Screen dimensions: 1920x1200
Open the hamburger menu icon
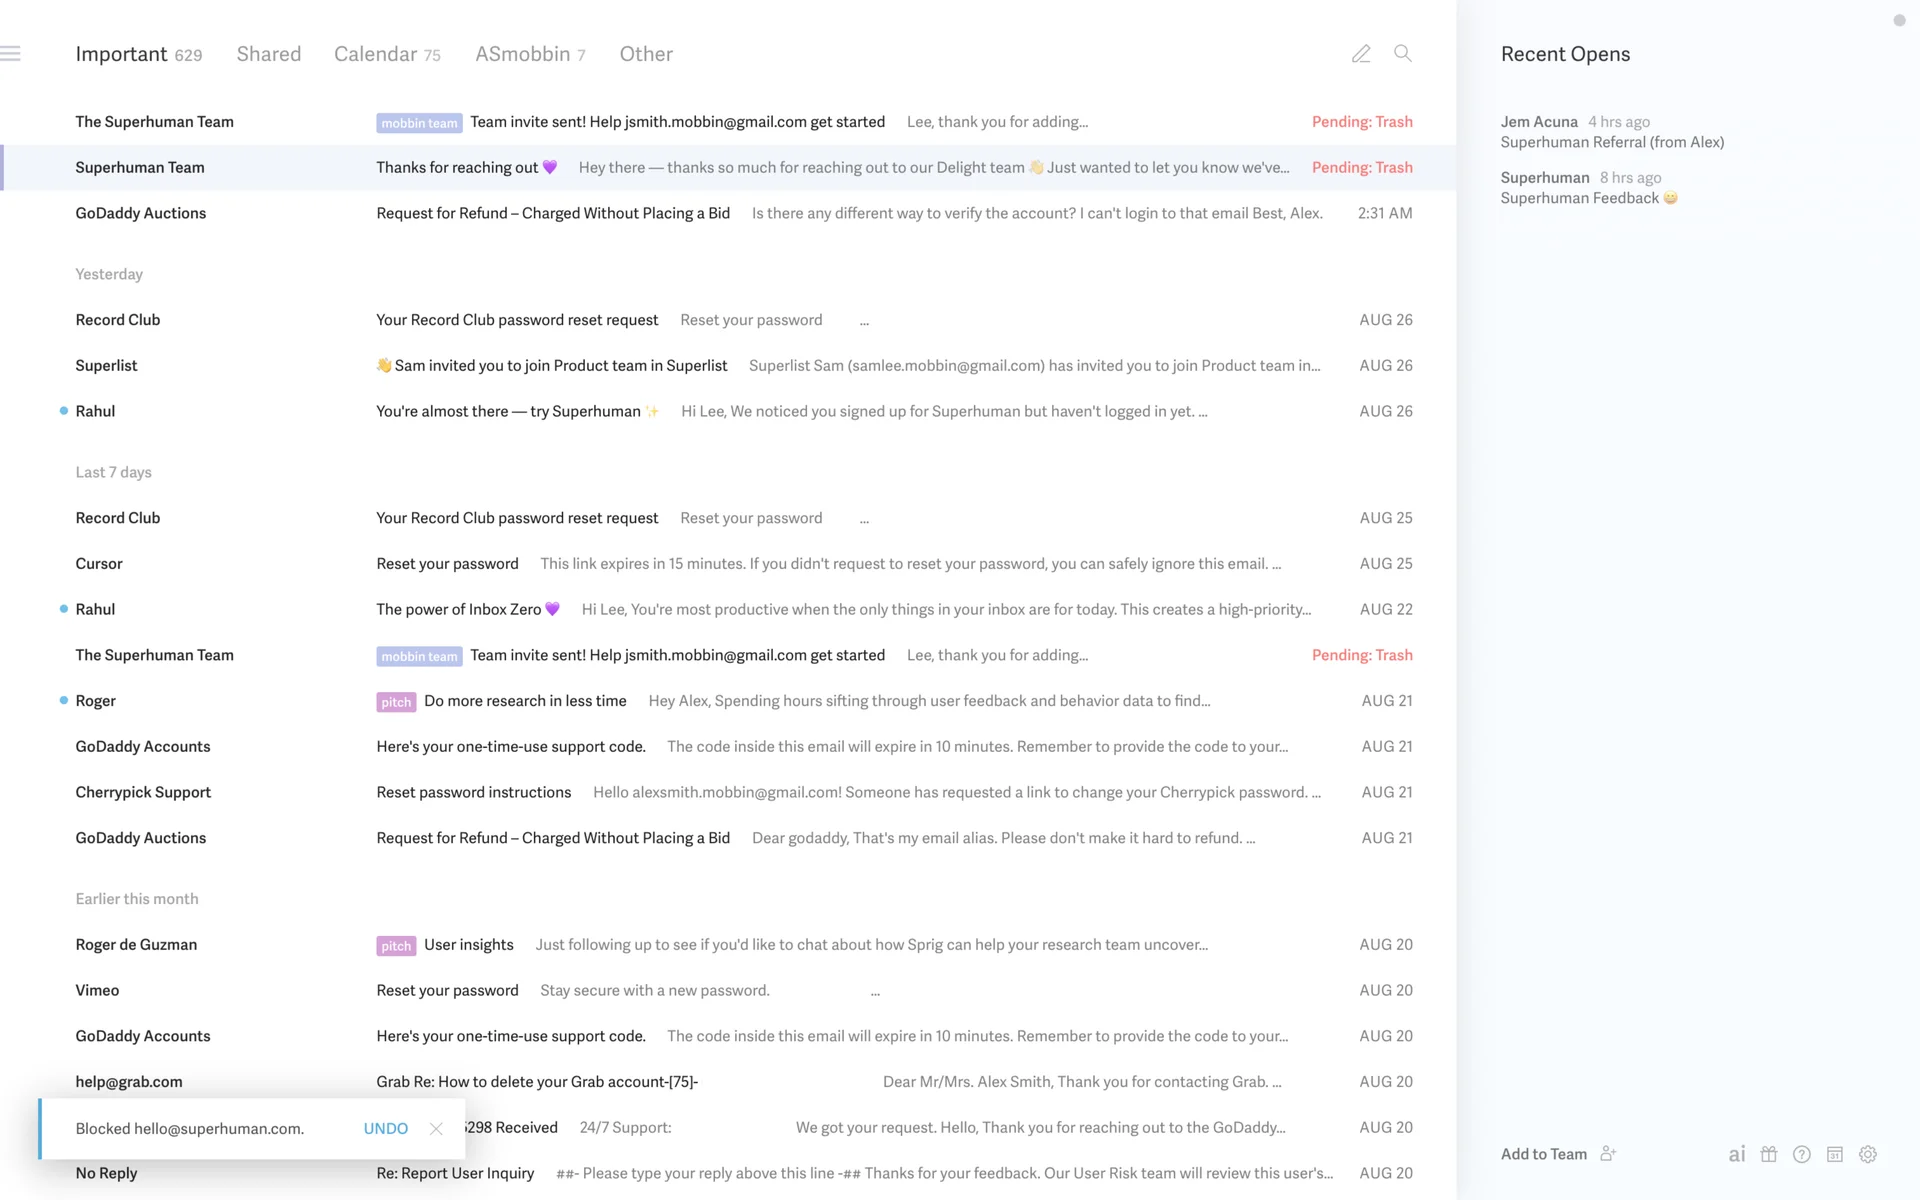tap(11, 54)
